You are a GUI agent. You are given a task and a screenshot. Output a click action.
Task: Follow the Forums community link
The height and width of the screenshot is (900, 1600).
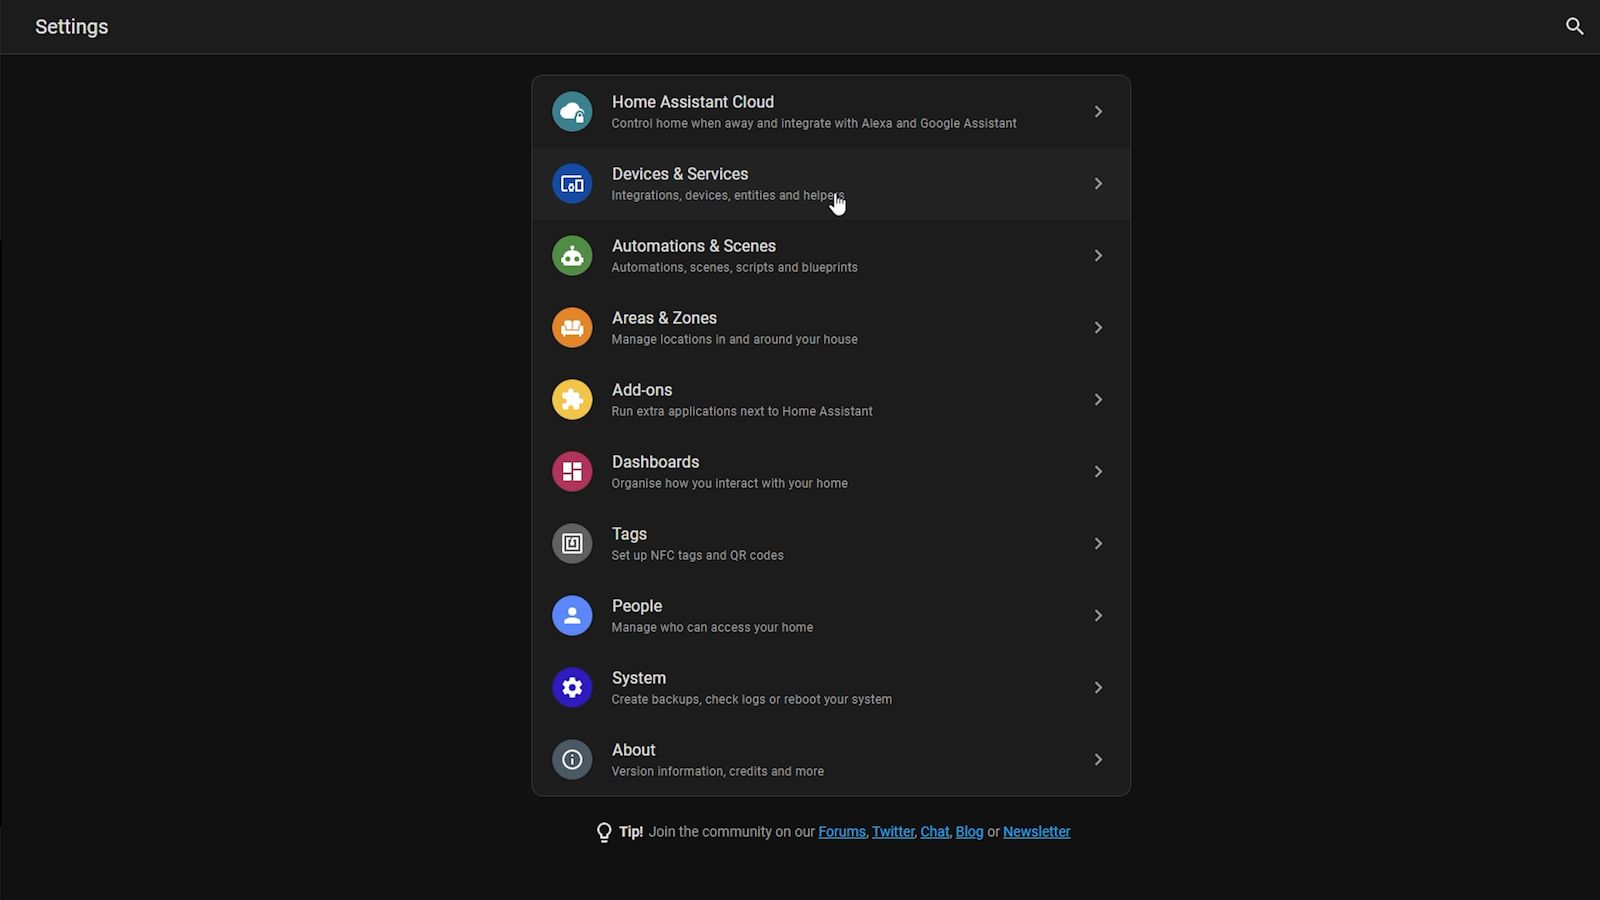842,832
